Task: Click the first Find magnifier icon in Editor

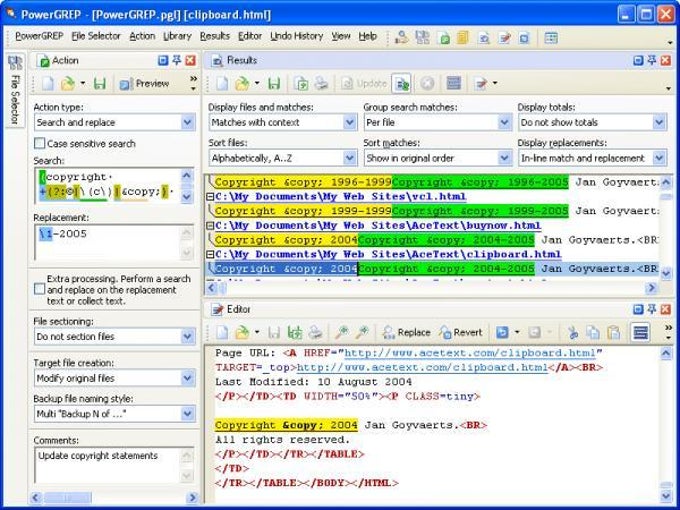Action: point(341,333)
